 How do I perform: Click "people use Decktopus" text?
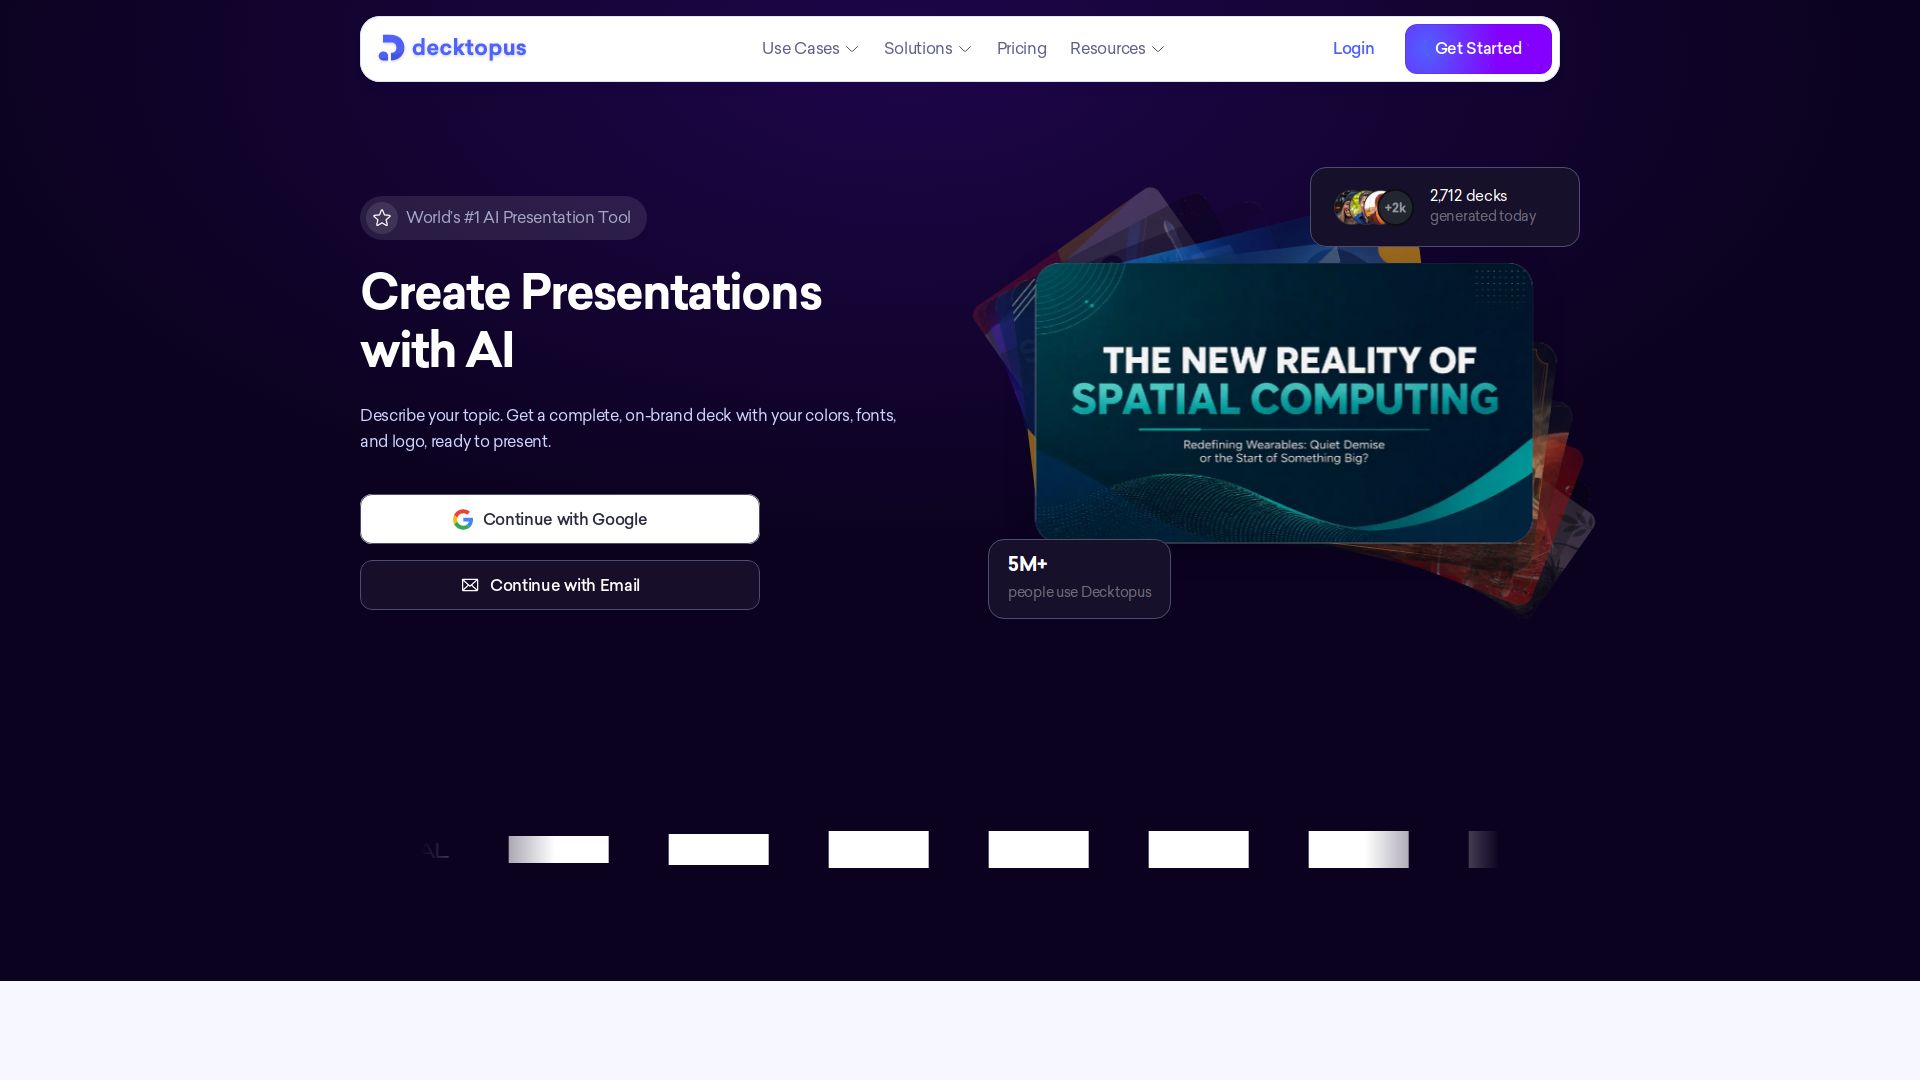pyautogui.click(x=1079, y=592)
